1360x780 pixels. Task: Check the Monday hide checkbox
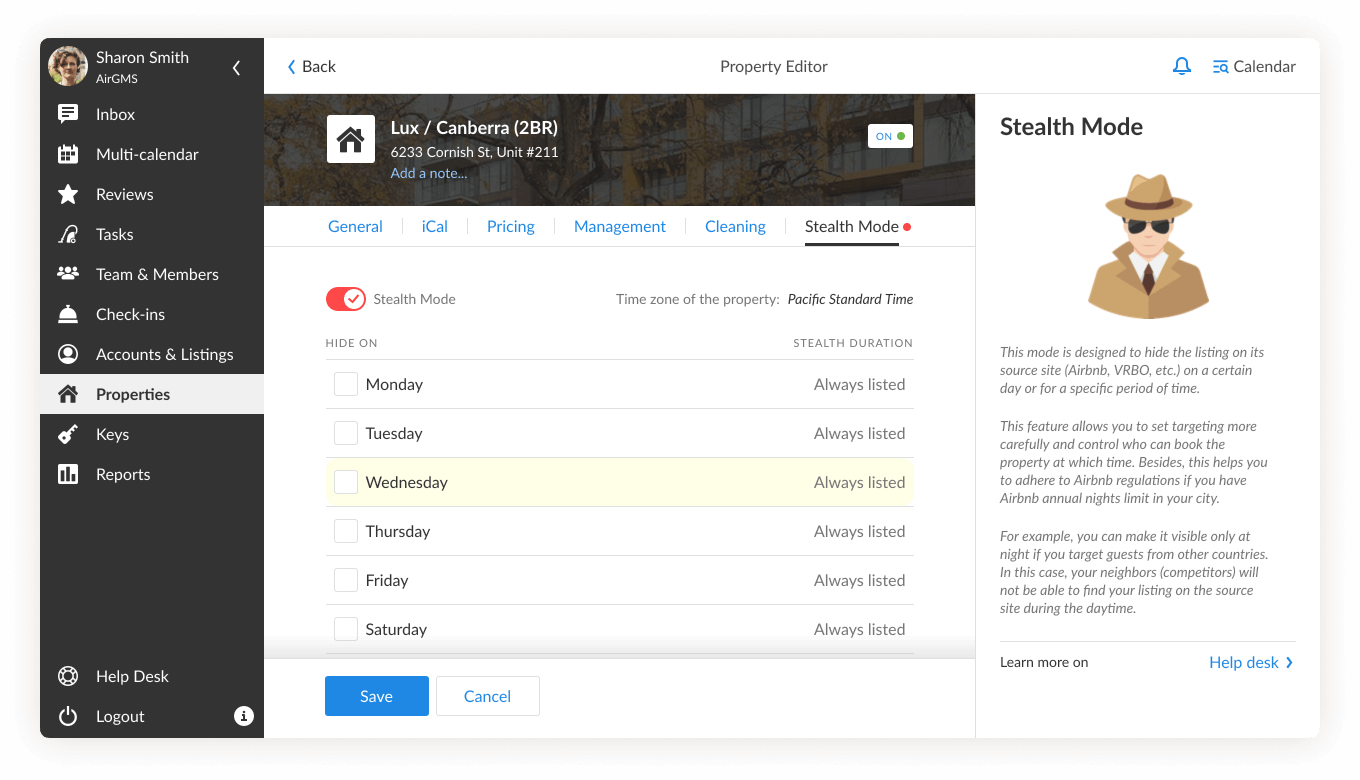tap(345, 383)
